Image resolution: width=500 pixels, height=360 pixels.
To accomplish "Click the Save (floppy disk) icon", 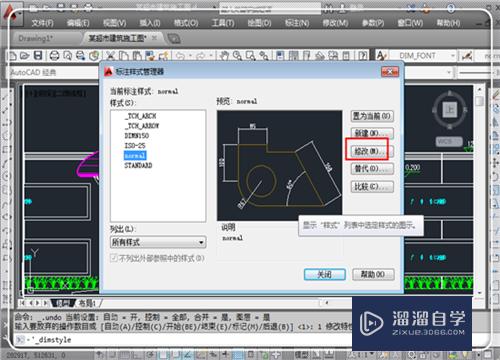I will pos(38,55).
